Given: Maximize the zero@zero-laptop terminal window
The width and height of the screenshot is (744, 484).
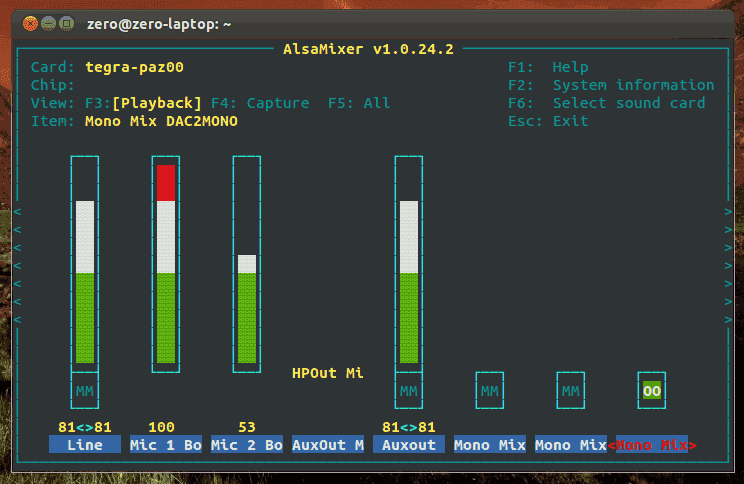Looking at the screenshot, I should click(x=66, y=23).
